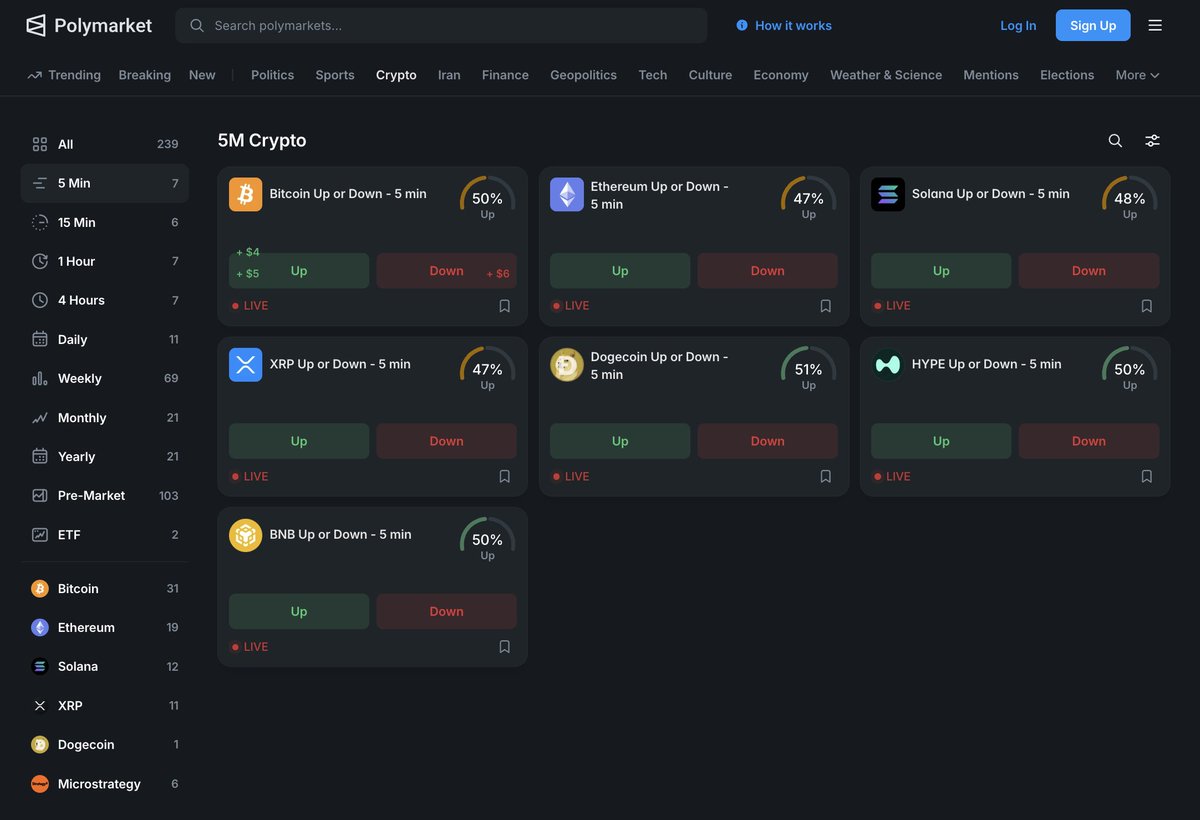Focus the Search polymarkets input field
Viewport: 1200px width, 820px height.
click(x=441, y=25)
